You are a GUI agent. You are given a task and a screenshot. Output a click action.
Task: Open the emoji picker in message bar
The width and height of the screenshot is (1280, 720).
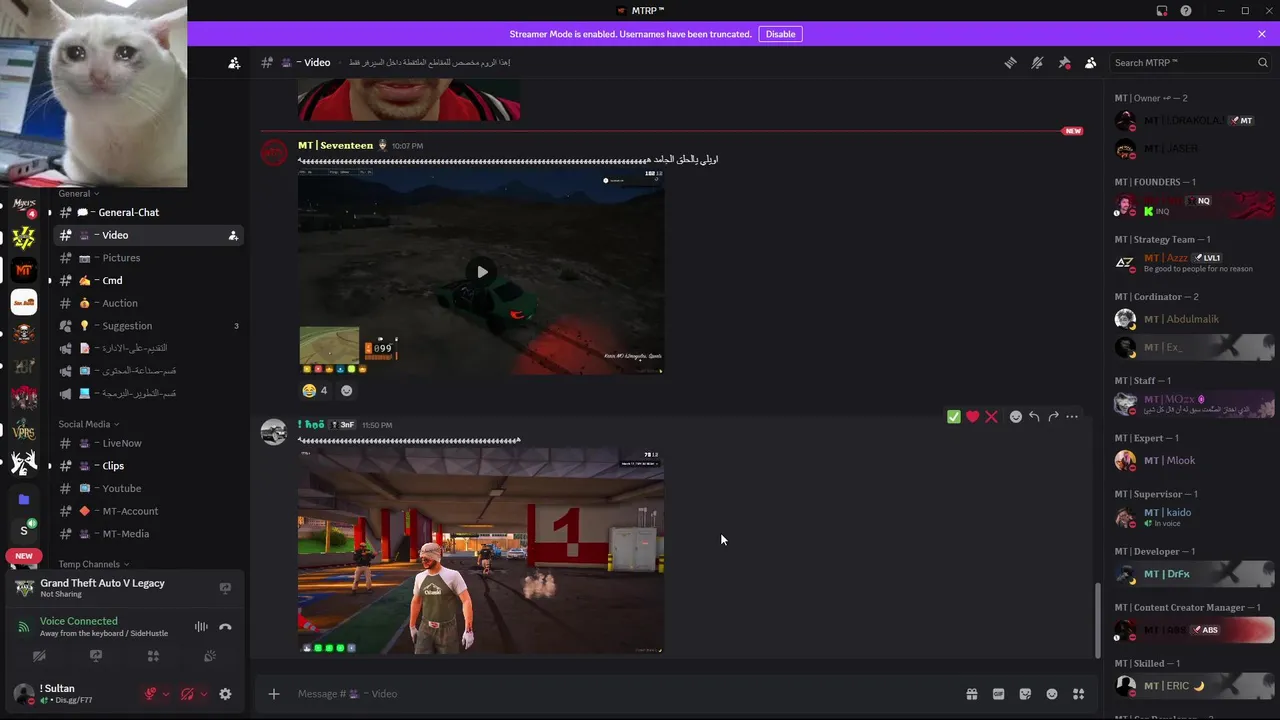pos(1052,694)
